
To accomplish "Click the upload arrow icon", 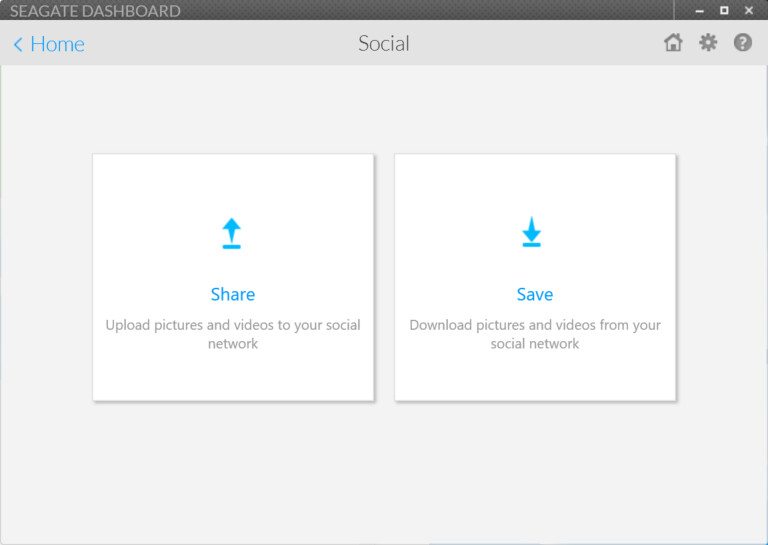I will point(232,233).
